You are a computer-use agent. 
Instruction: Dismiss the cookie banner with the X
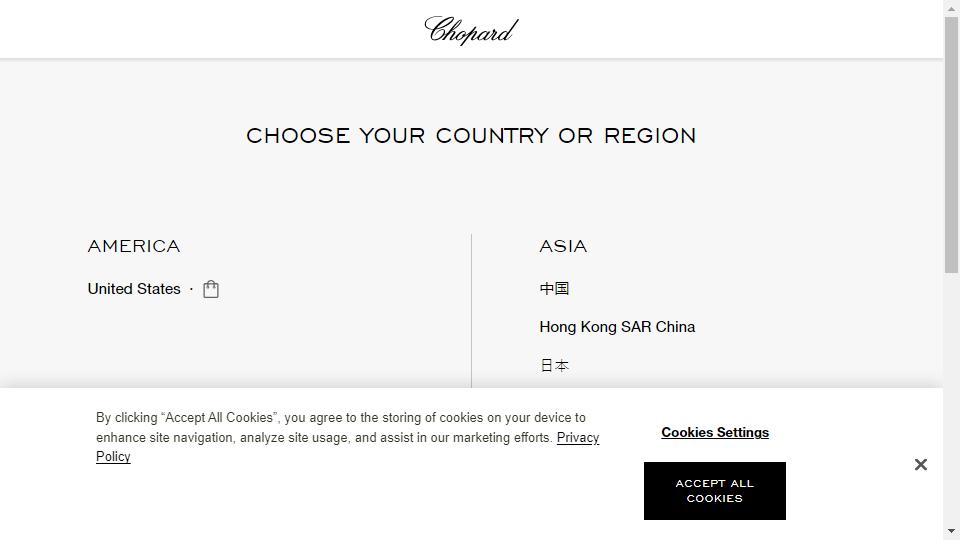tap(920, 465)
